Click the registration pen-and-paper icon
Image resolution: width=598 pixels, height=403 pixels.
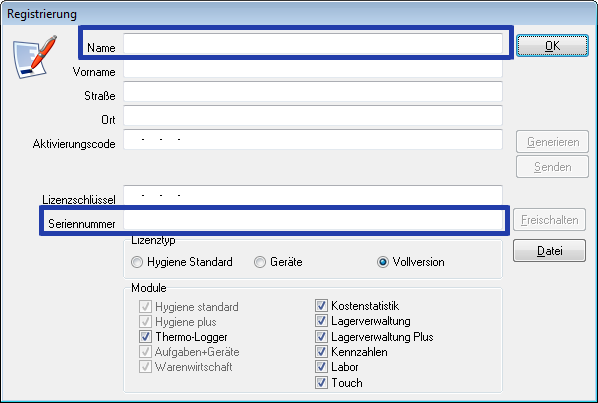point(35,57)
